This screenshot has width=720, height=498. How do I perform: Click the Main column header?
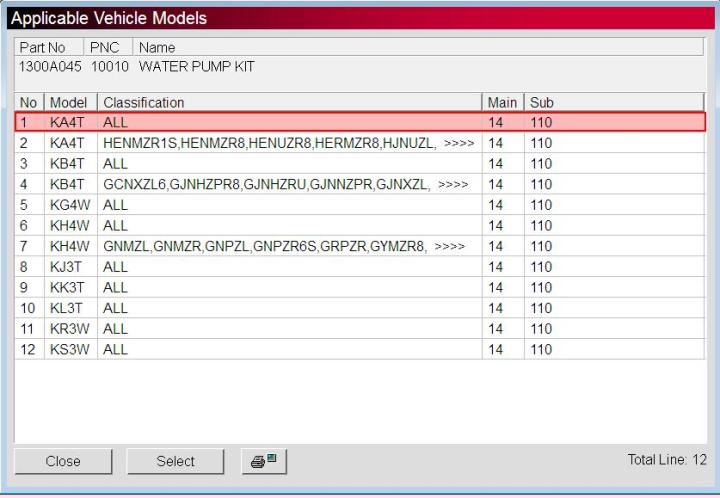pyautogui.click(x=502, y=102)
